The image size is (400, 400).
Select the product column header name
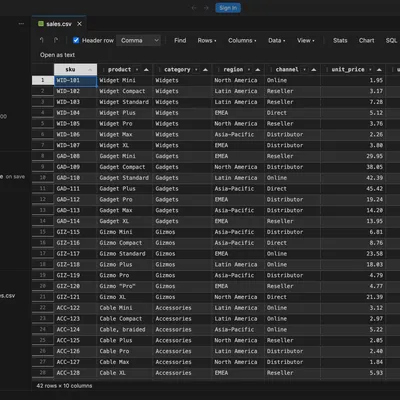click(x=119, y=70)
